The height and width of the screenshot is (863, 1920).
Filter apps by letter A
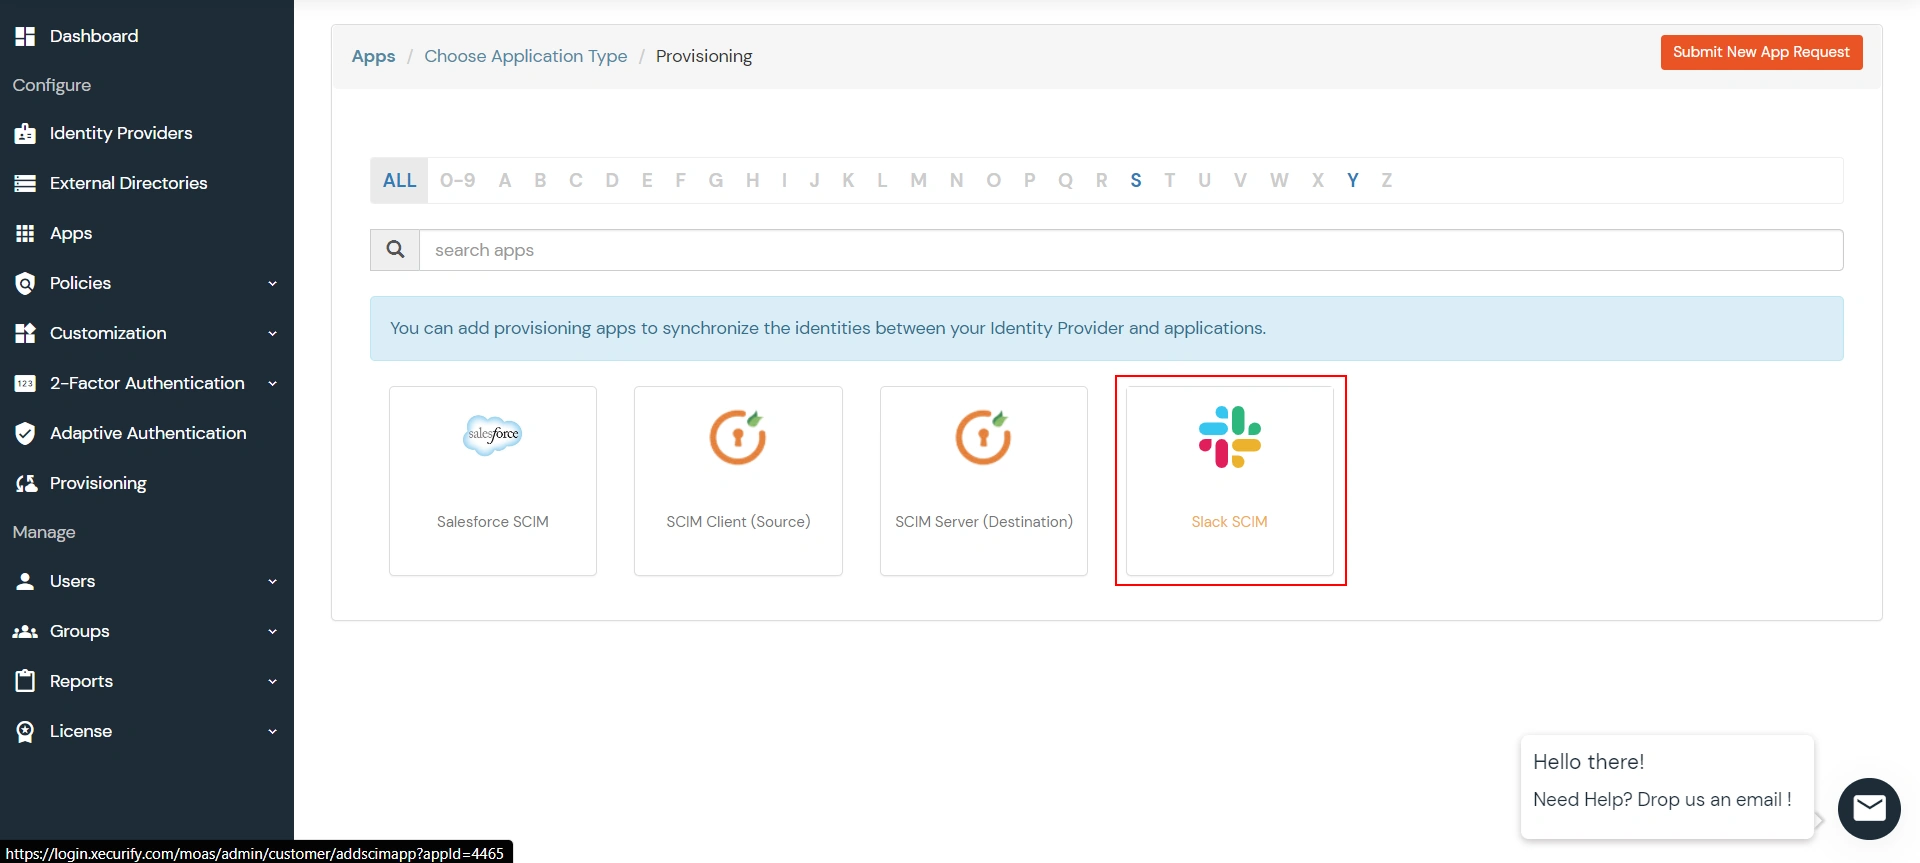coord(505,180)
